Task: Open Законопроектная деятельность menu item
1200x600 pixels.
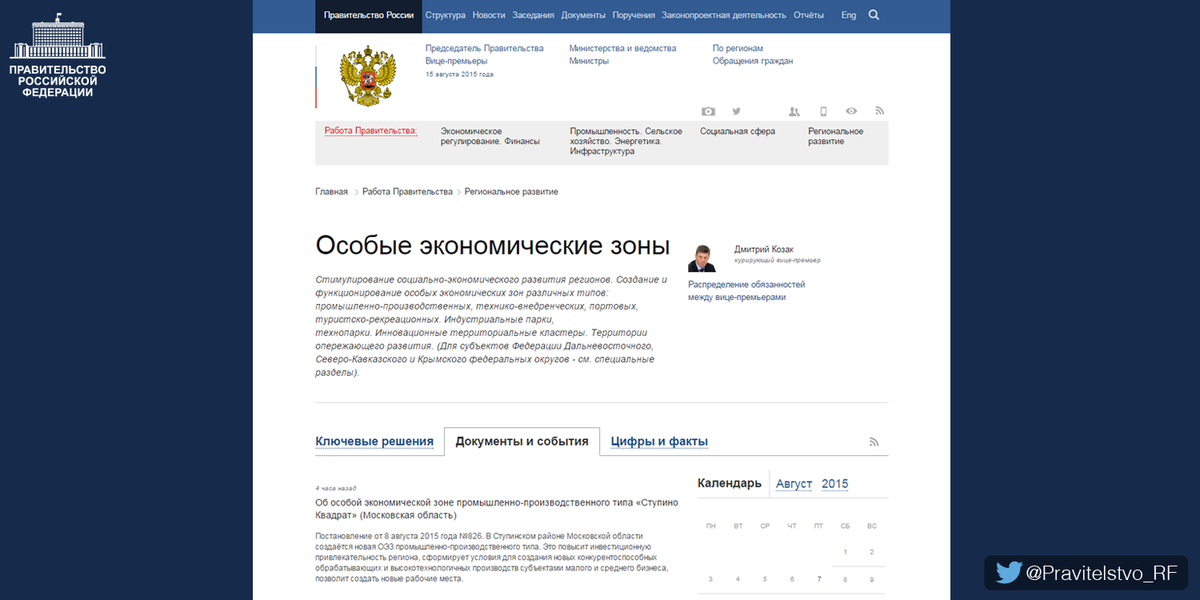Action: (724, 16)
